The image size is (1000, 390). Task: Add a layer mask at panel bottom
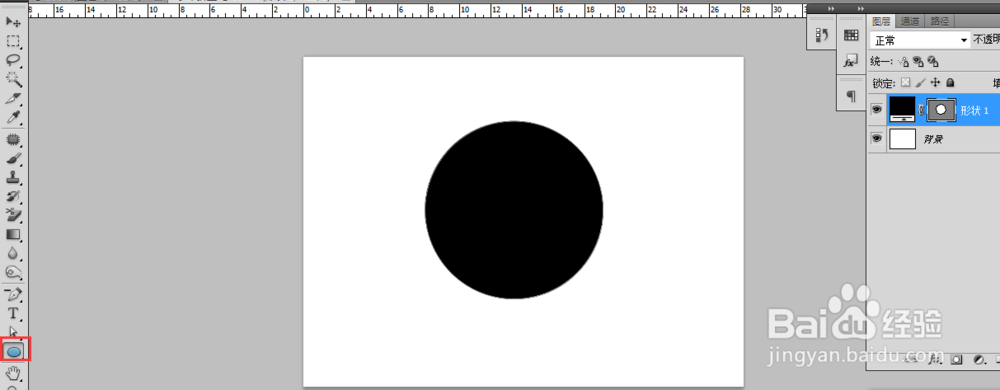point(956,360)
